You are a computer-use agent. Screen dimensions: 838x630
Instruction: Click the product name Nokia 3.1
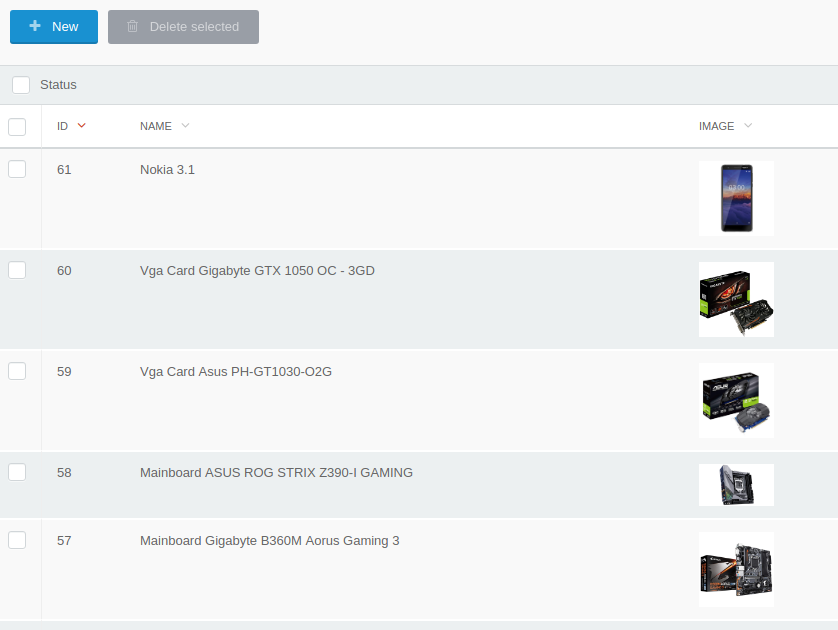click(x=167, y=170)
